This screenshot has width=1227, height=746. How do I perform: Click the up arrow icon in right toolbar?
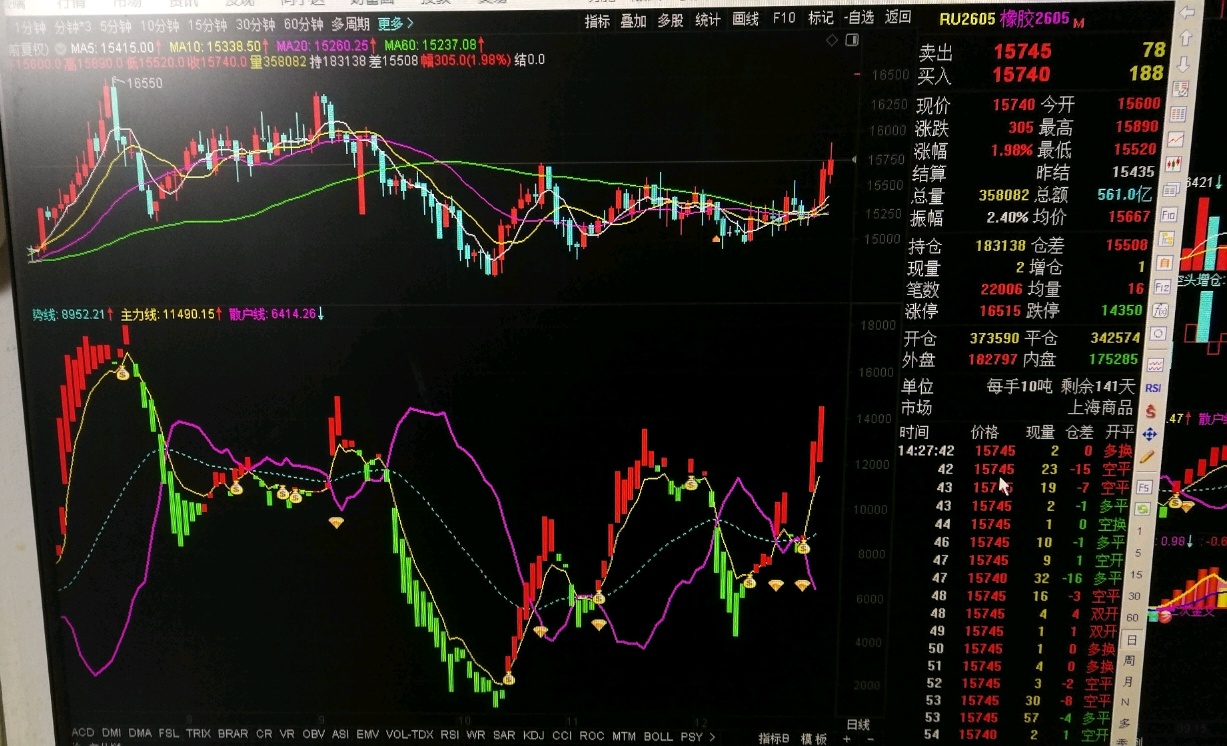click(x=1186, y=38)
